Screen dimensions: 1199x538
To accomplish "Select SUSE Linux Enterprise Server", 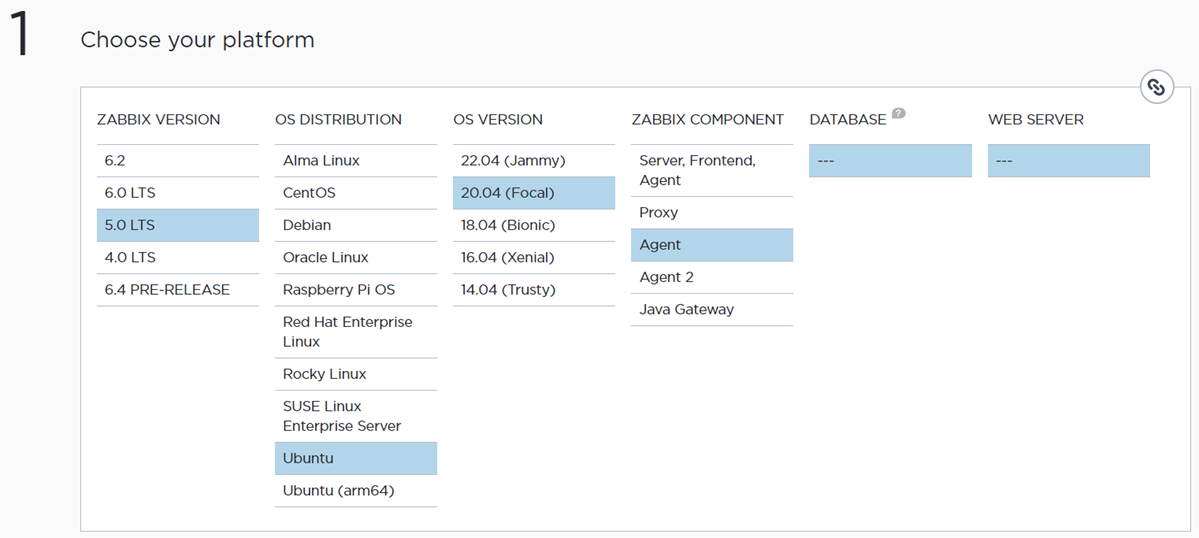I will 356,416.
